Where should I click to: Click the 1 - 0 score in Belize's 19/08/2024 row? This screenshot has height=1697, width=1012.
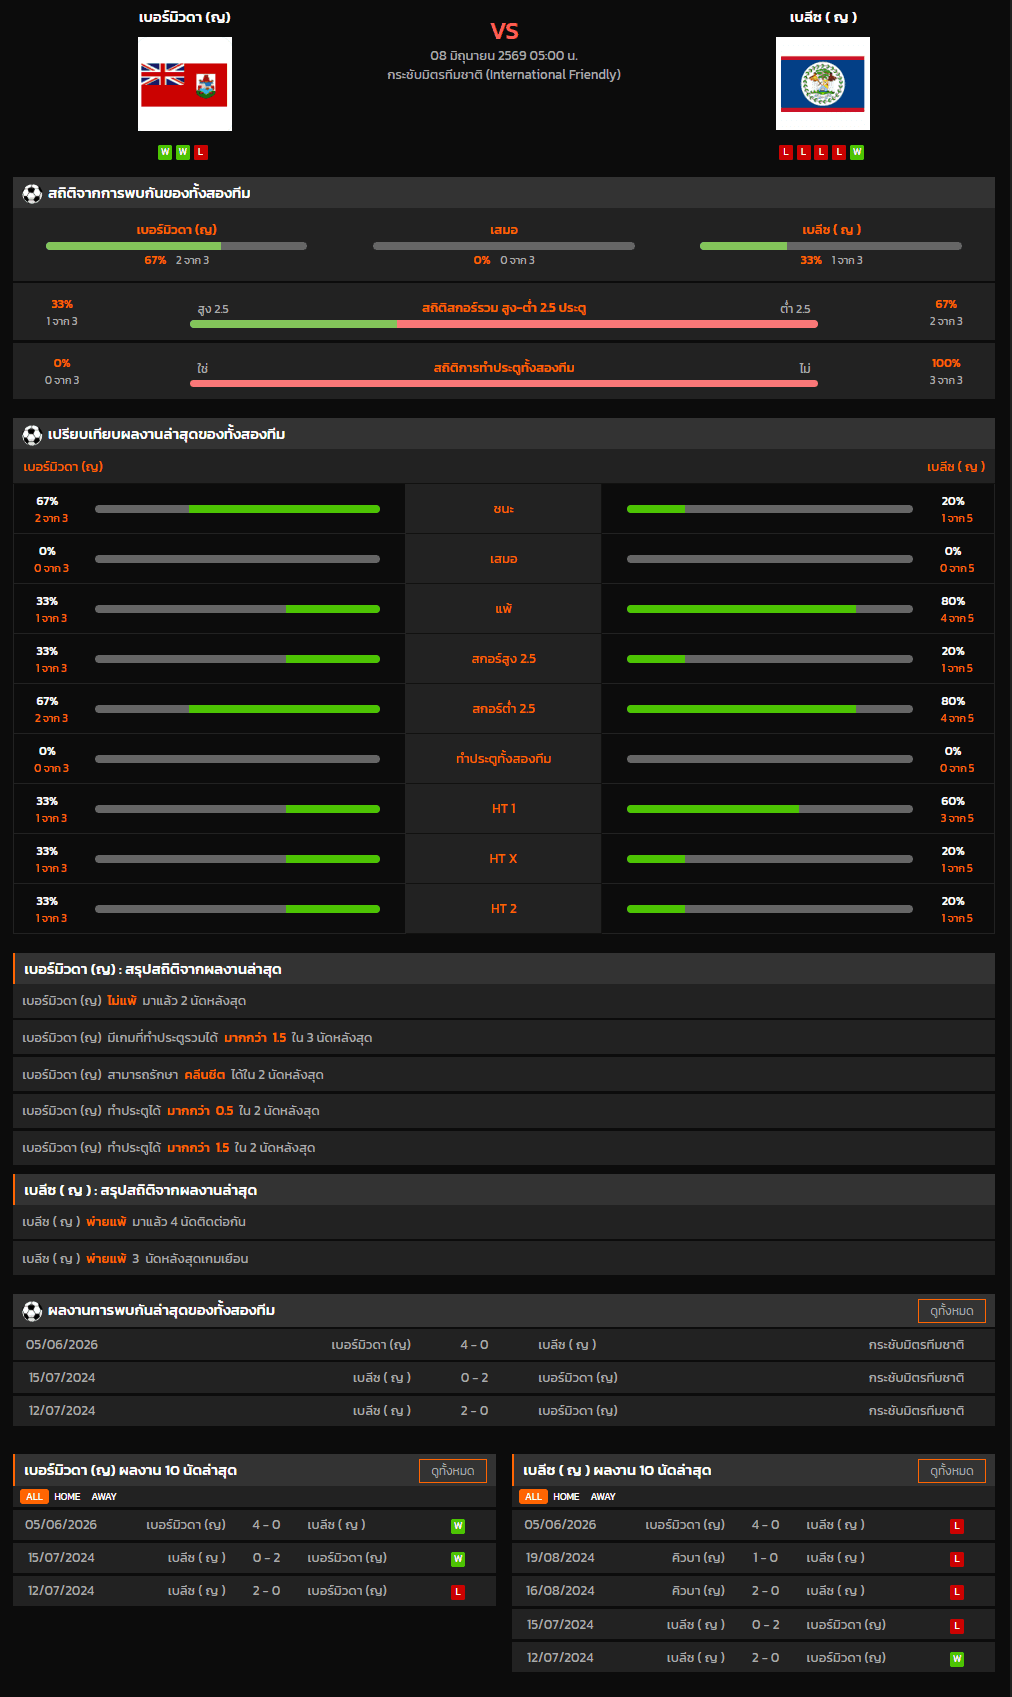(x=766, y=1558)
